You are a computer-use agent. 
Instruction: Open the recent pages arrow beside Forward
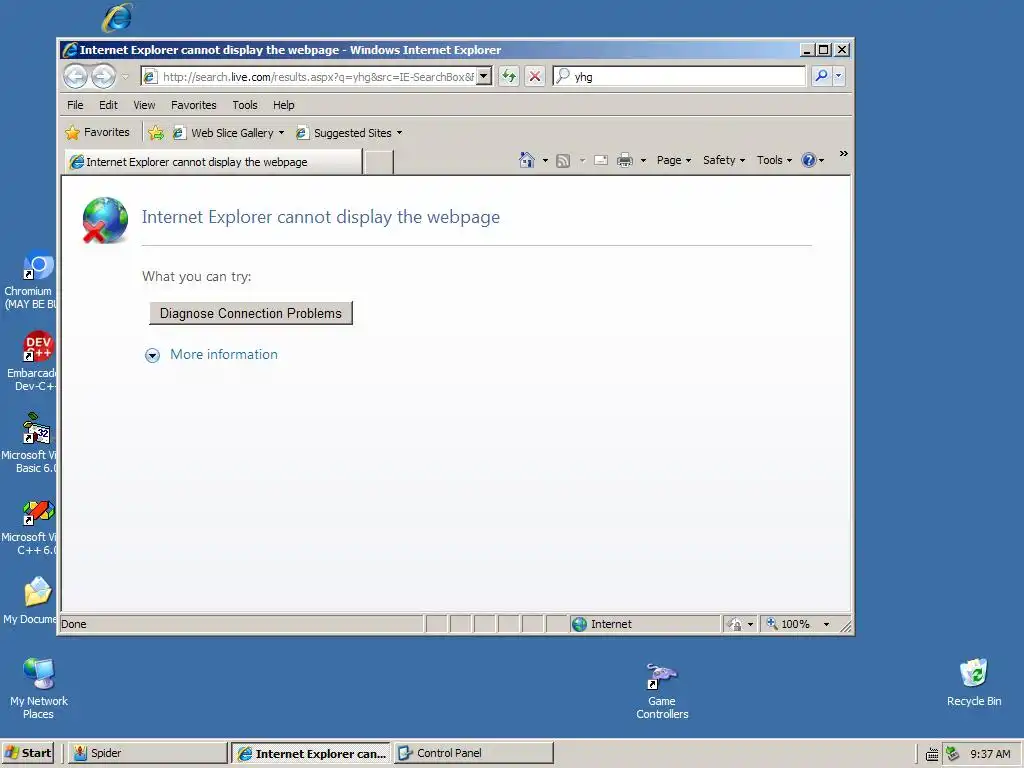click(x=125, y=76)
